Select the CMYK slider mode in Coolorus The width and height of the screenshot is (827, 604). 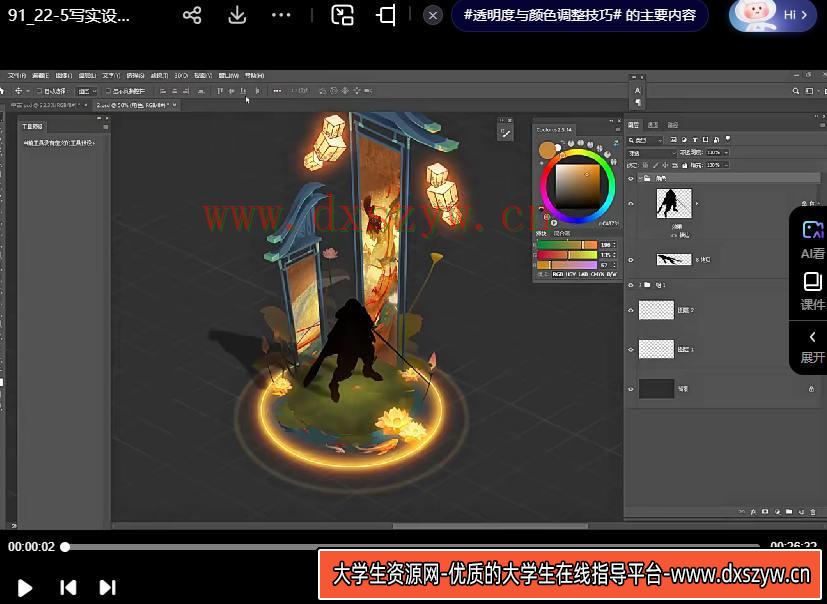pyautogui.click(x=598, y=274)
